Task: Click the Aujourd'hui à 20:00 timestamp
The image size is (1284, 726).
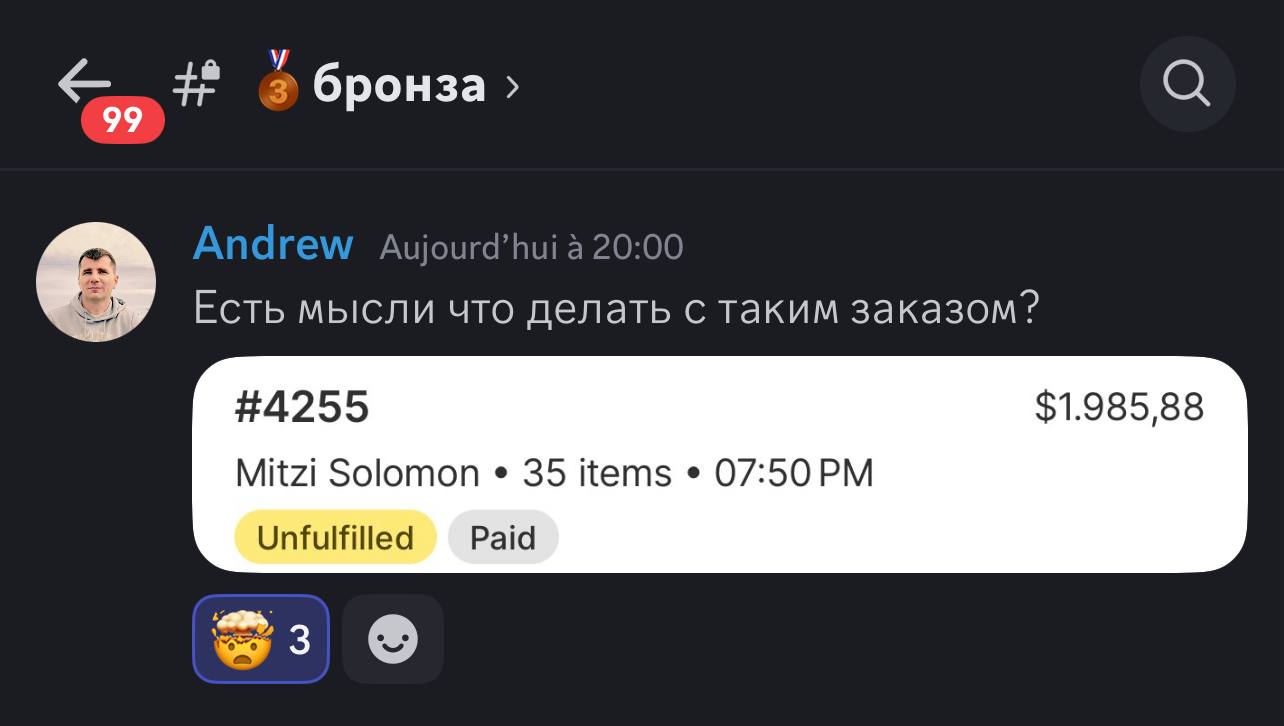Action: click(x=531, y=247)
